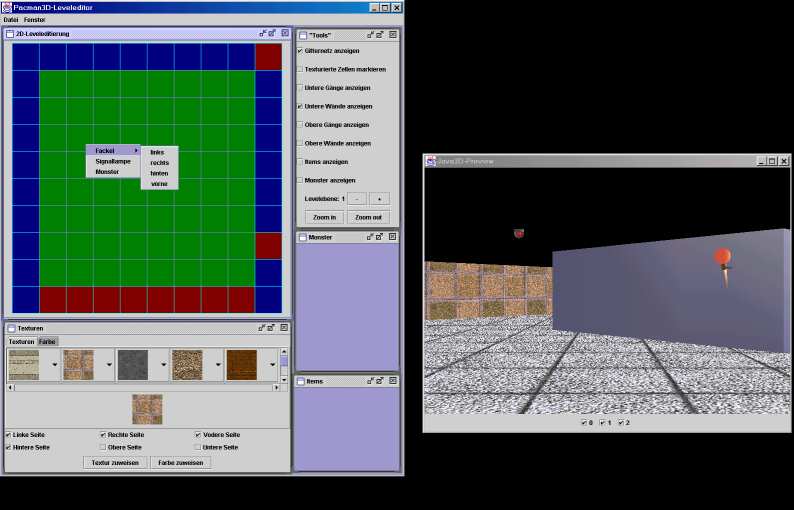The width and height of the screenshot is (794, 510).
Task: Check the Obere Seite option
Action: coord(103,447)
